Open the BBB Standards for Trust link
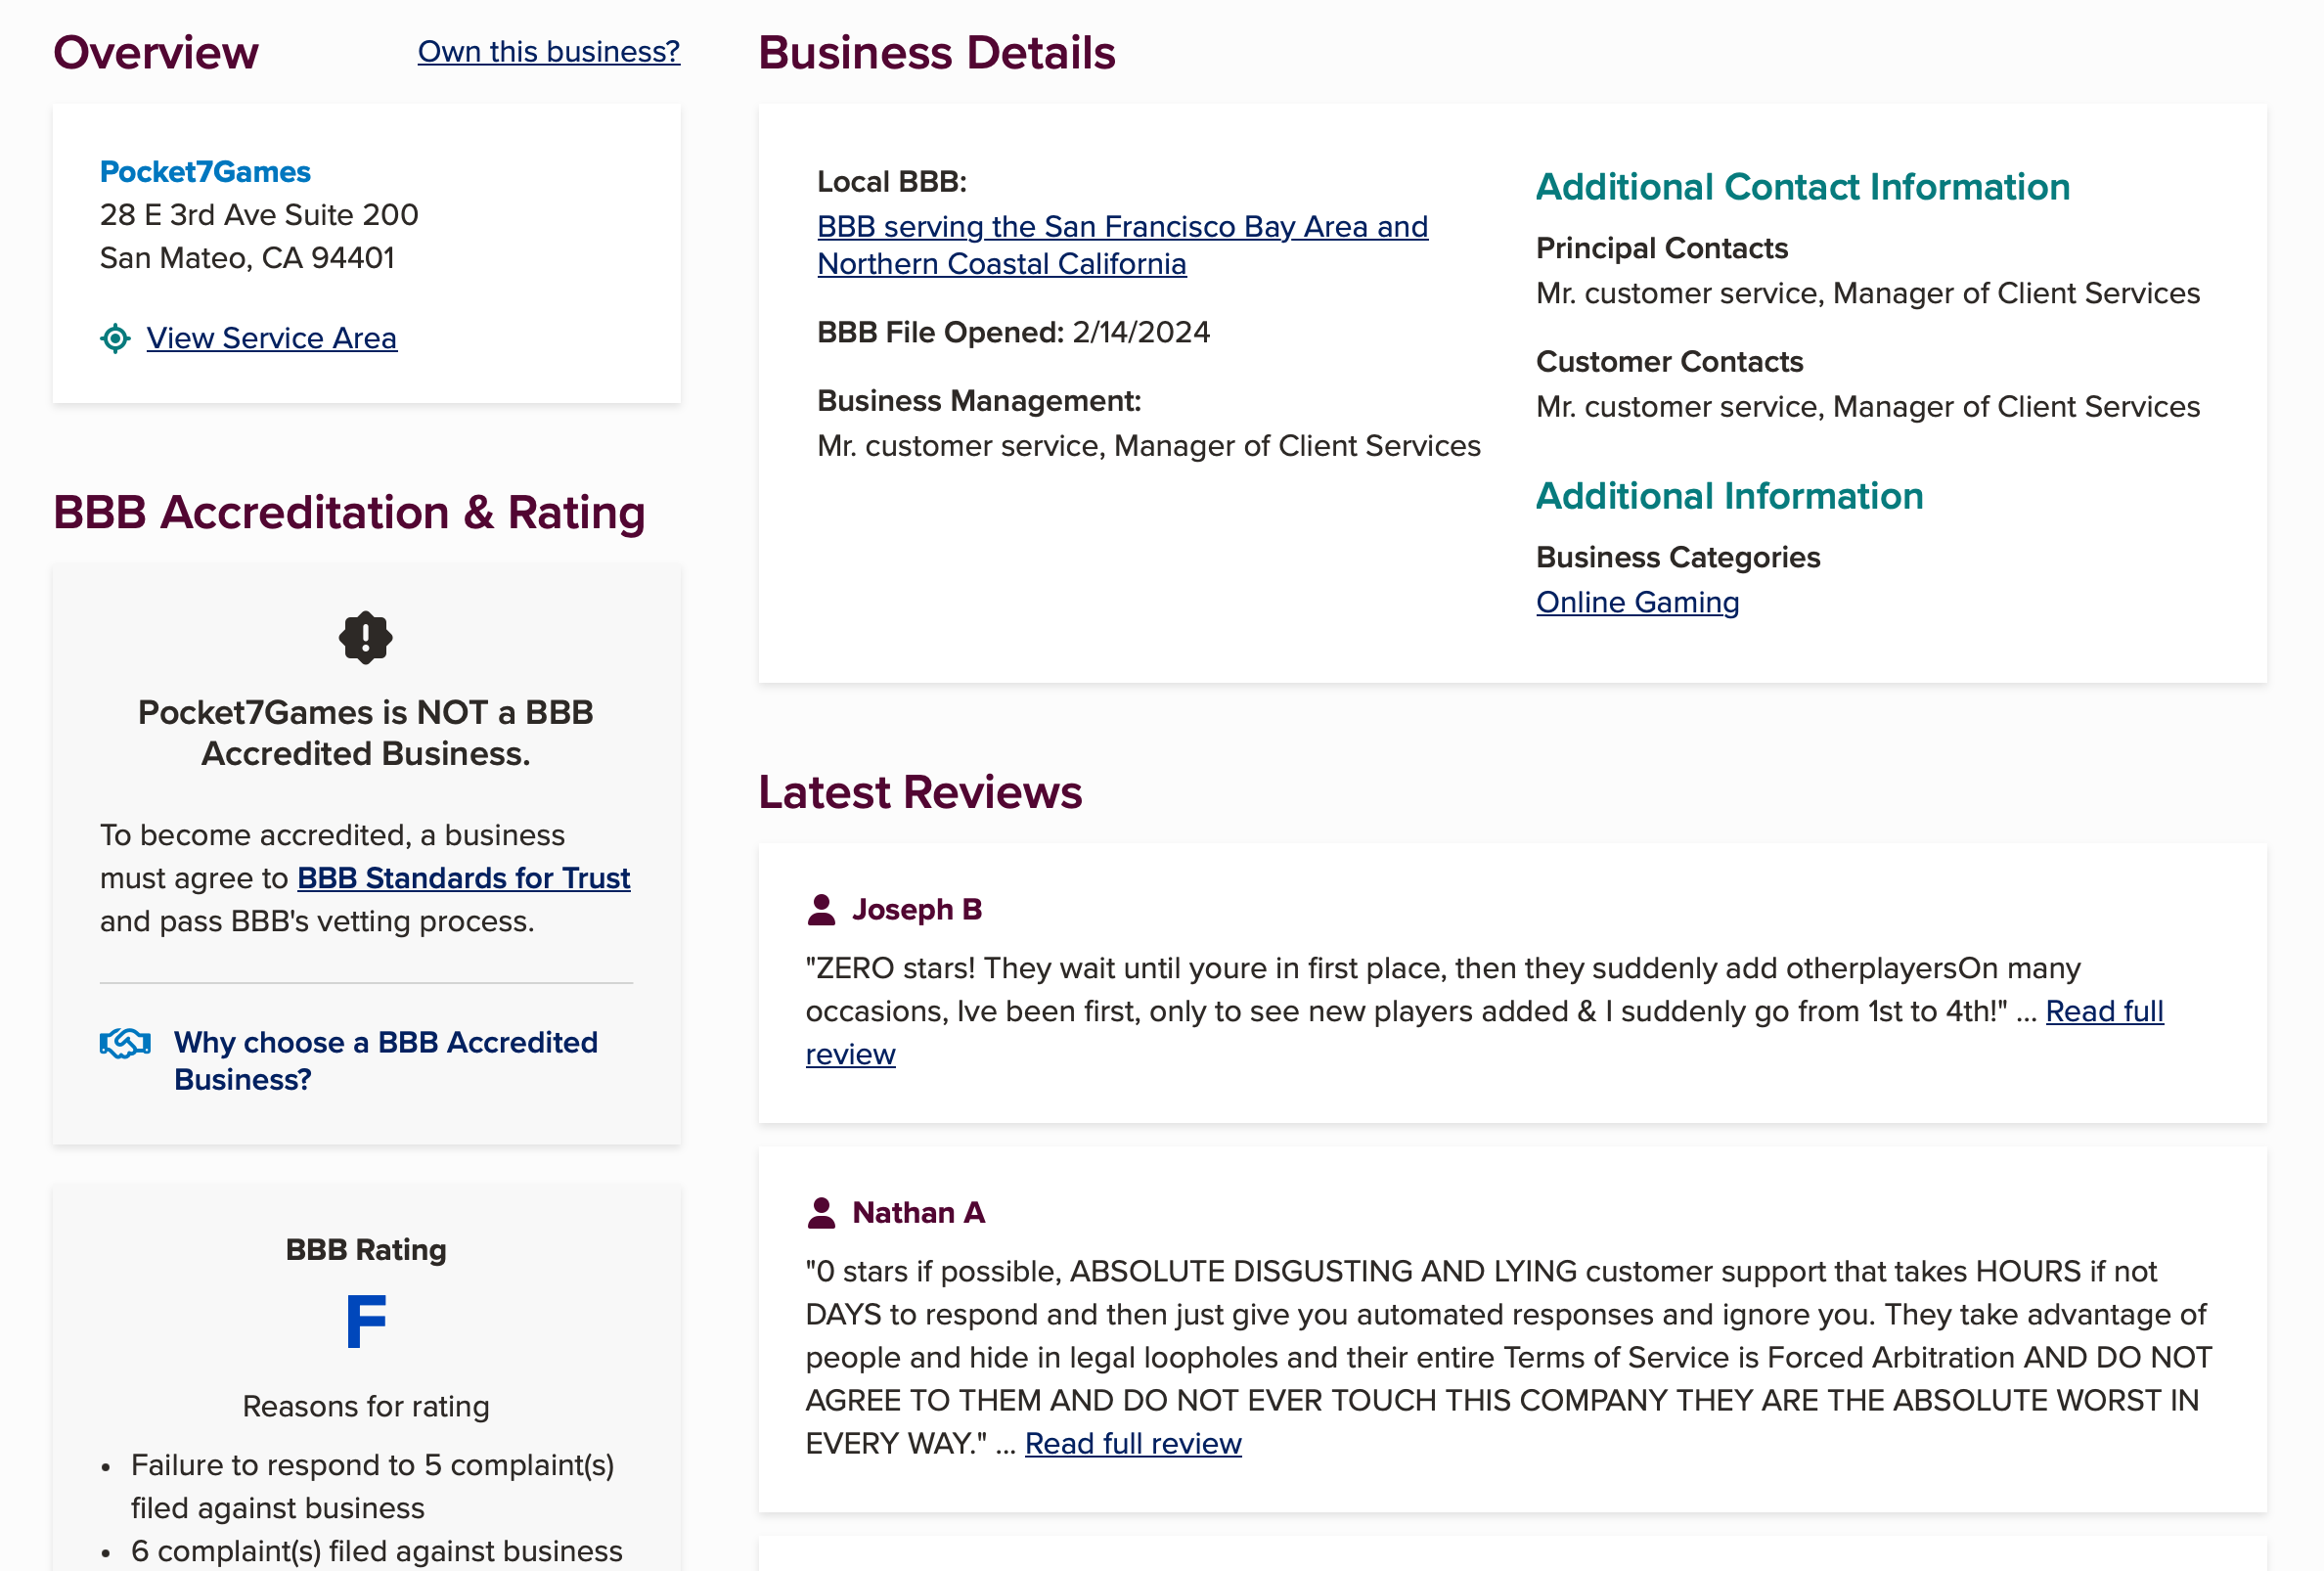Viewport: 2324px width, 1571px height. coord(463,877)
